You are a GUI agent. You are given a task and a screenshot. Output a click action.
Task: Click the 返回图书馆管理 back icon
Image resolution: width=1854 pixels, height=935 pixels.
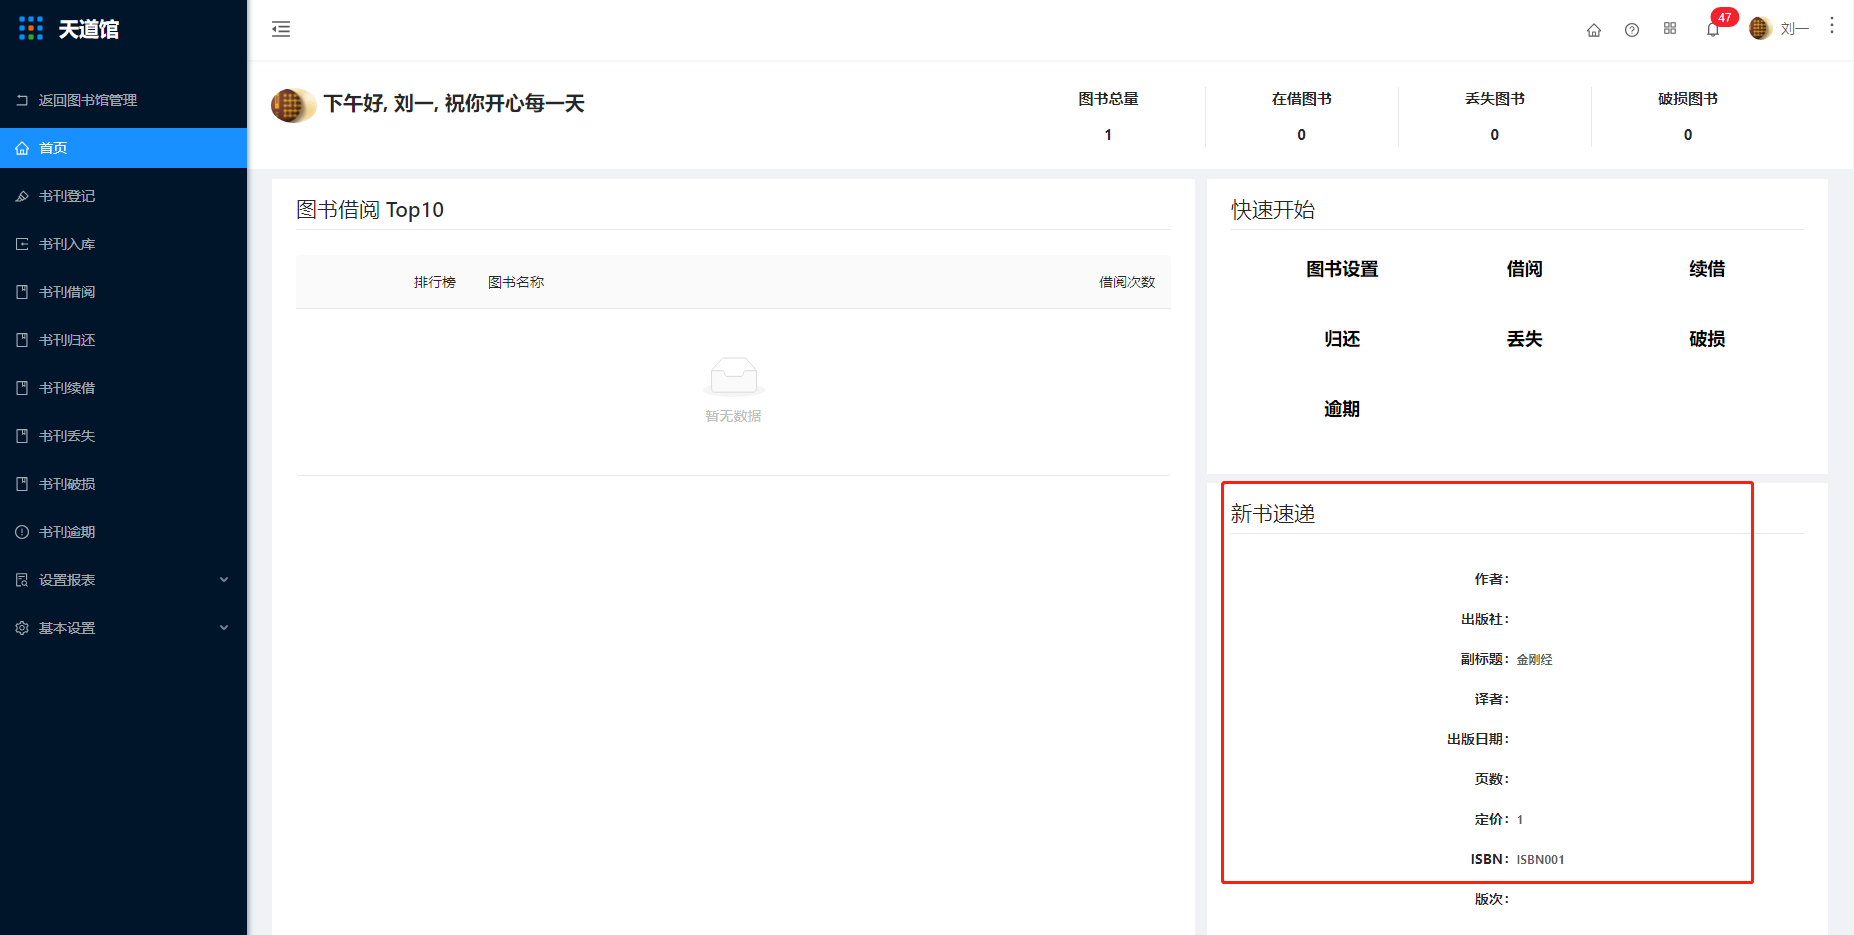[22, 100]
